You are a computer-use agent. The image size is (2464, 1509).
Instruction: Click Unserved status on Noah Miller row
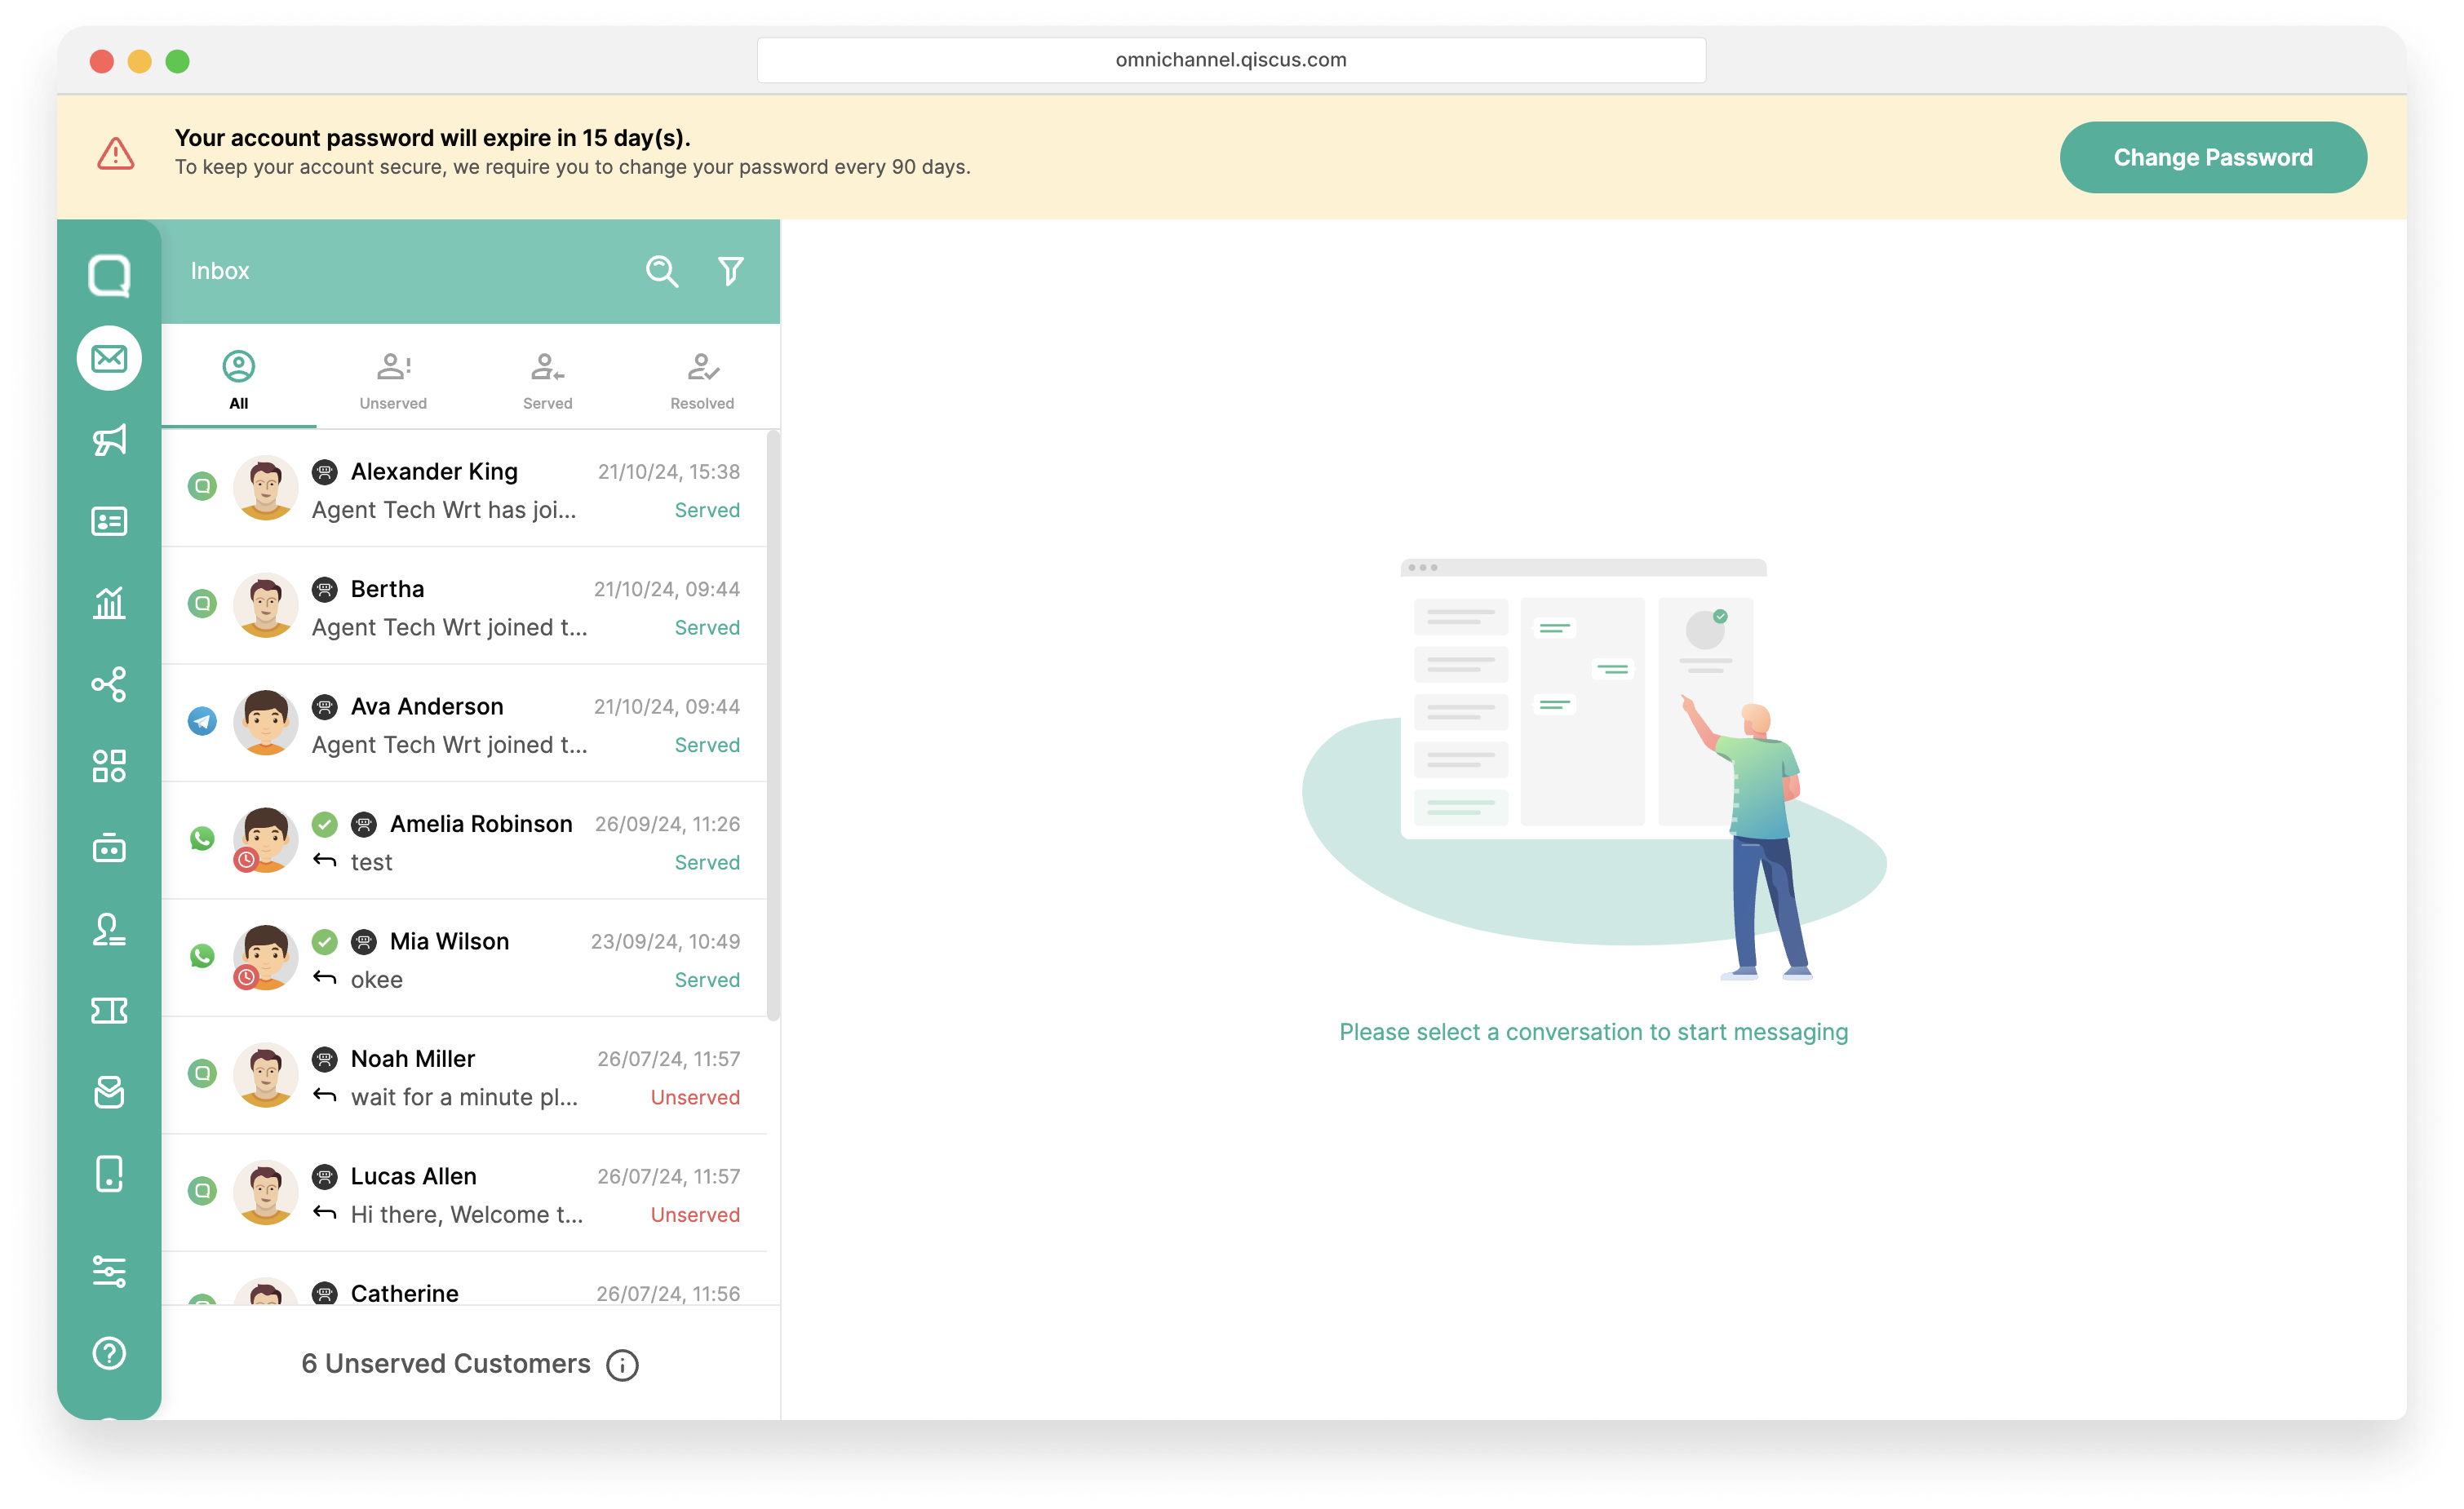(695, 1097)
